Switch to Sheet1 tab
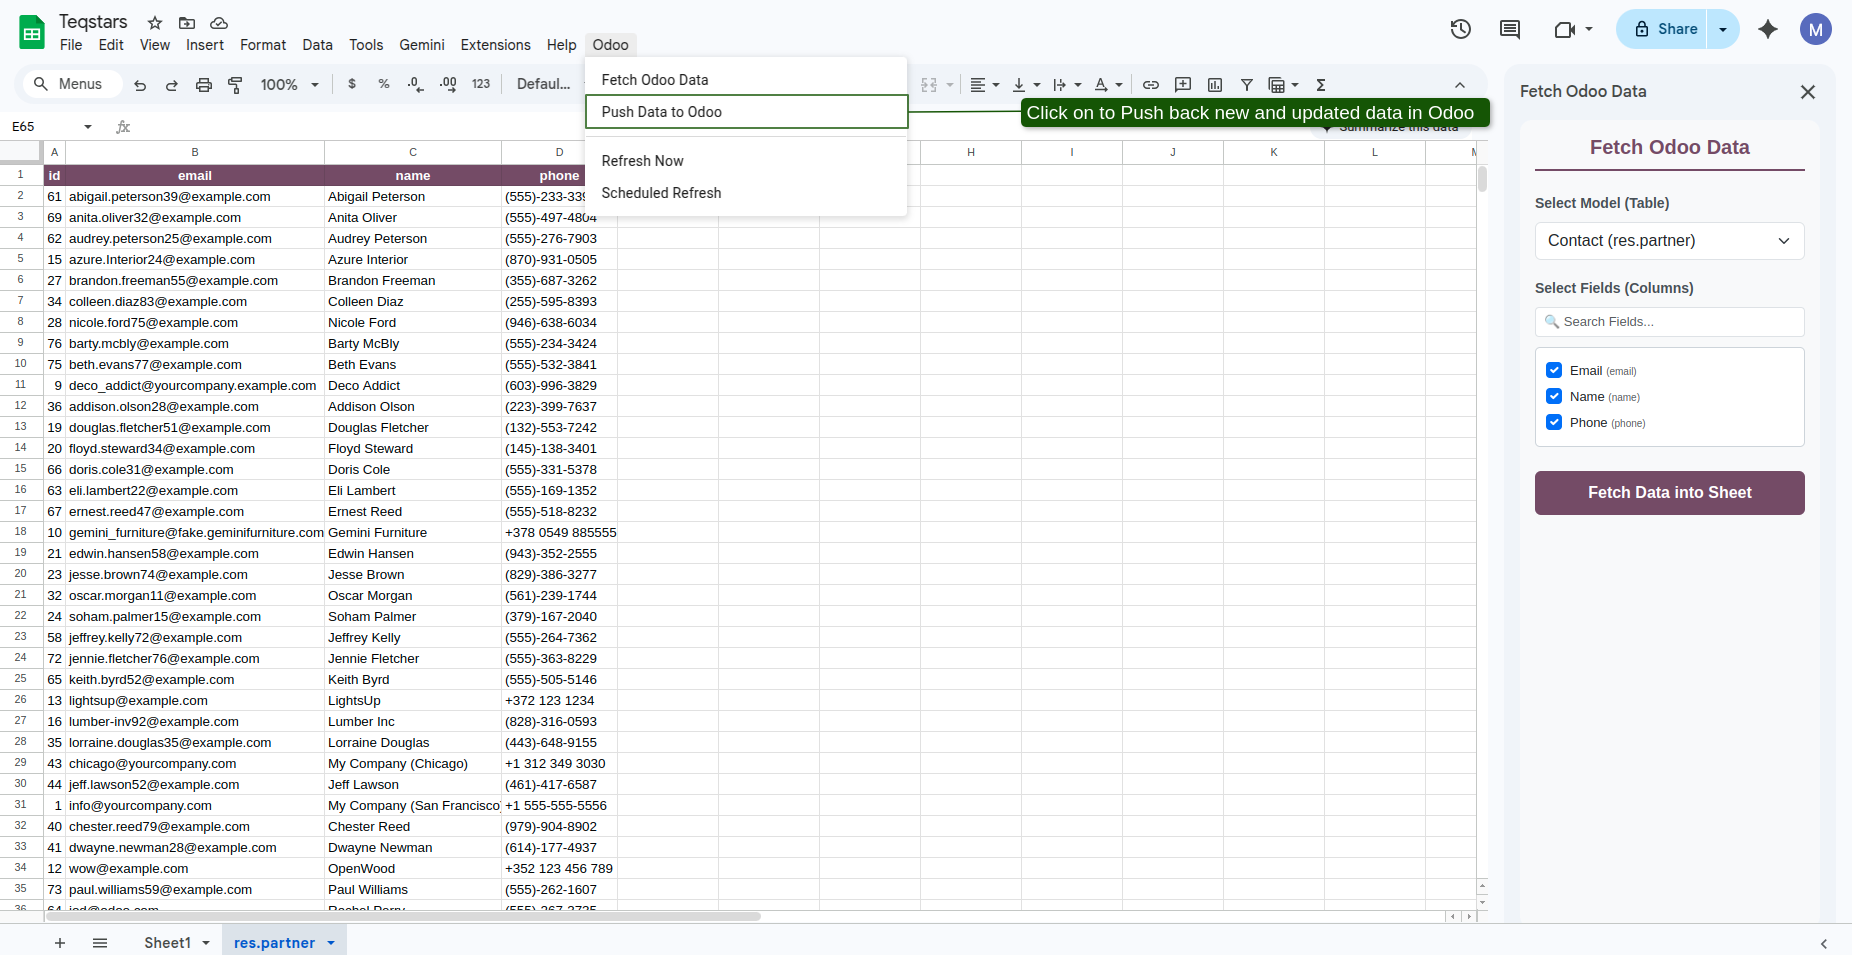 point(167,943)
